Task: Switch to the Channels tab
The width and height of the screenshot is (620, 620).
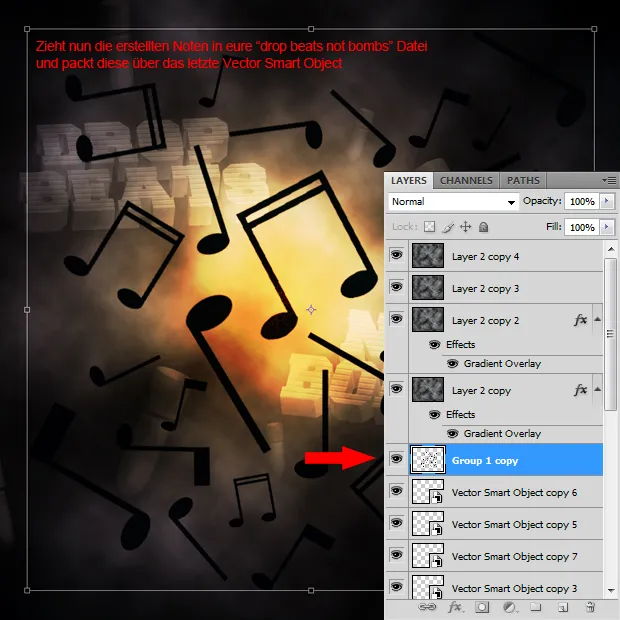Action: (x=466, y=181)
